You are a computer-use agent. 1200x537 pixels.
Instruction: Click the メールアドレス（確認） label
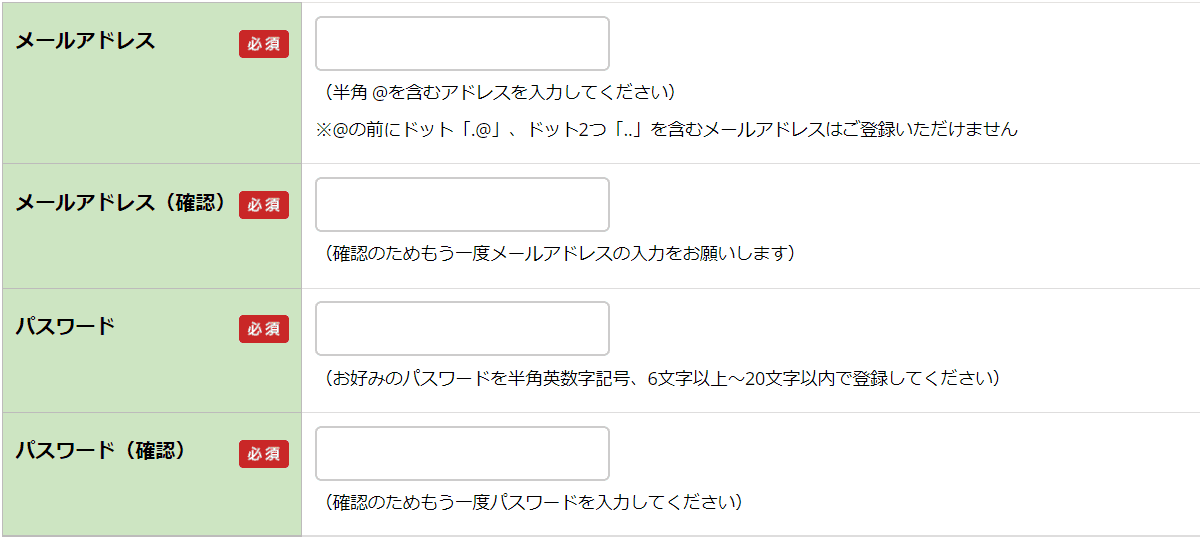[122, 203]
